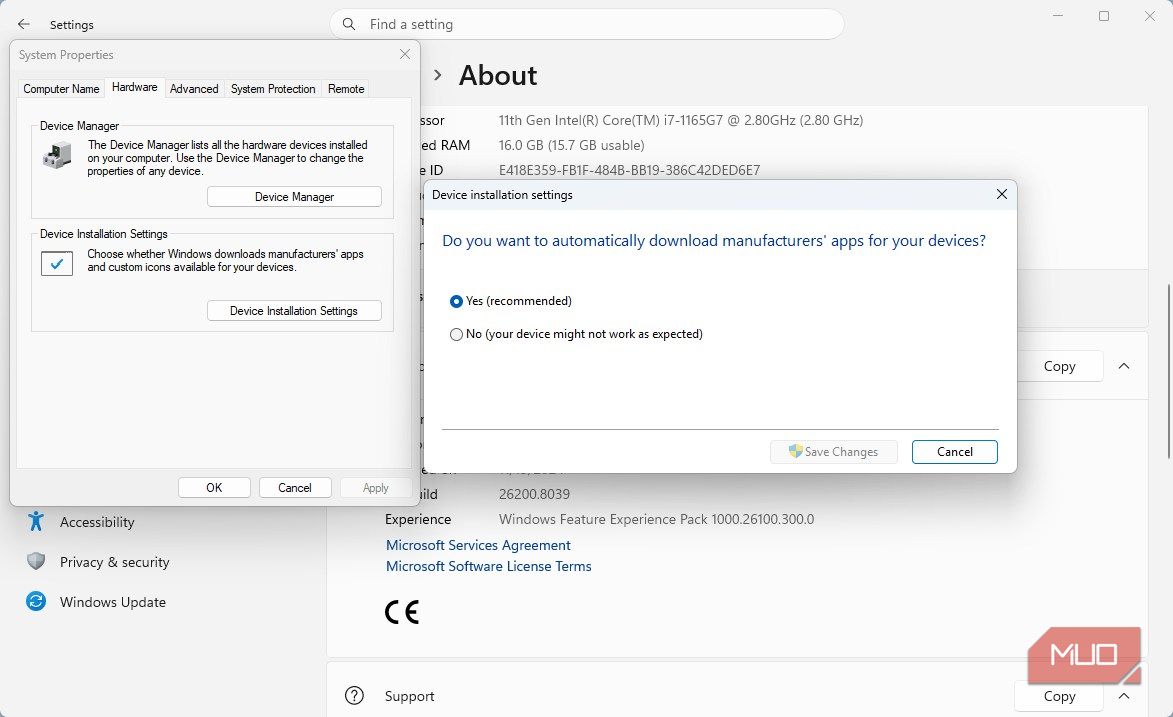Screen dimensions: 1173x717
Task: Click the Accessibility icon in Settings sidebar
Action: tap(36, 521)
